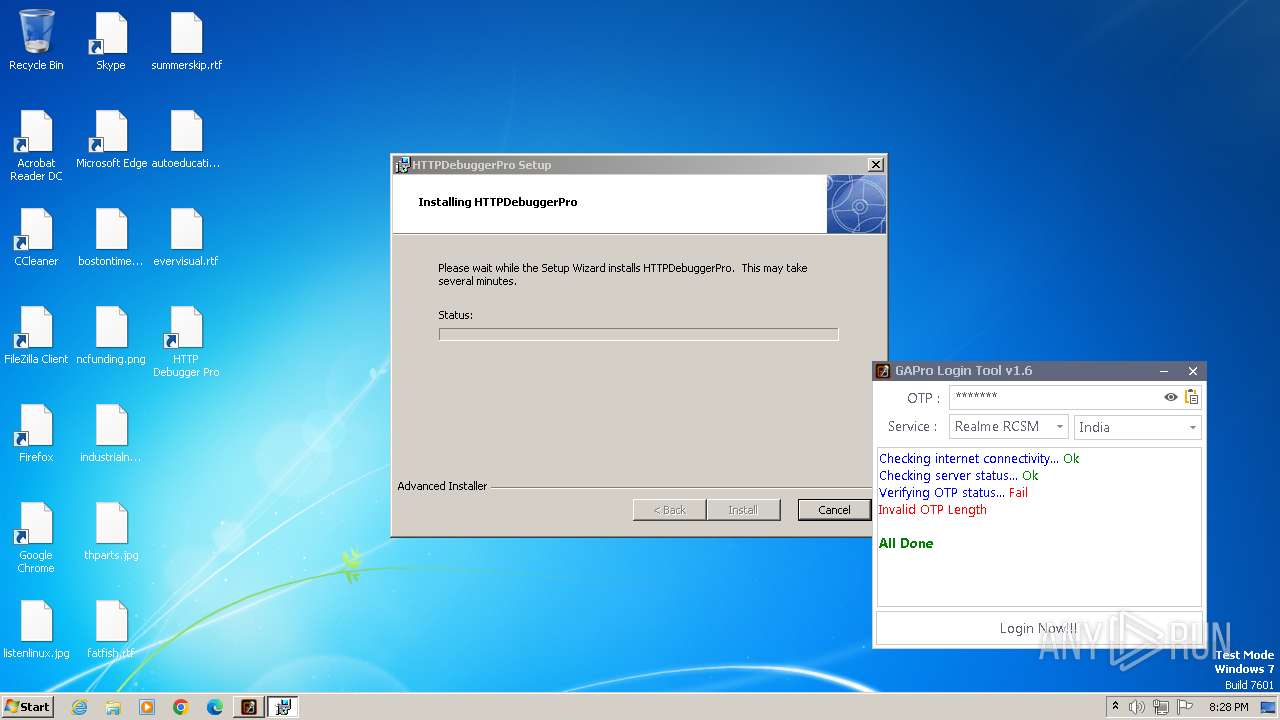Cancel the HTTPDebuggerPro installation

(834, 510)
